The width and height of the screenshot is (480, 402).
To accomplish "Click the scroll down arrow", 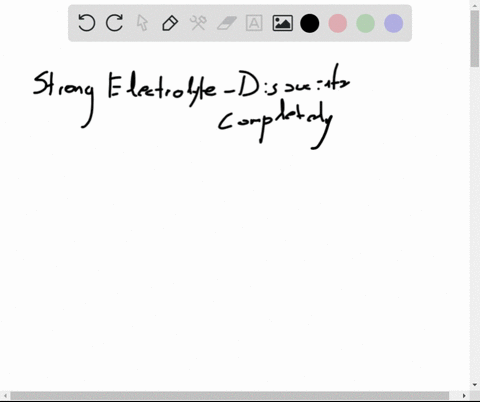I will coord(475,385).
